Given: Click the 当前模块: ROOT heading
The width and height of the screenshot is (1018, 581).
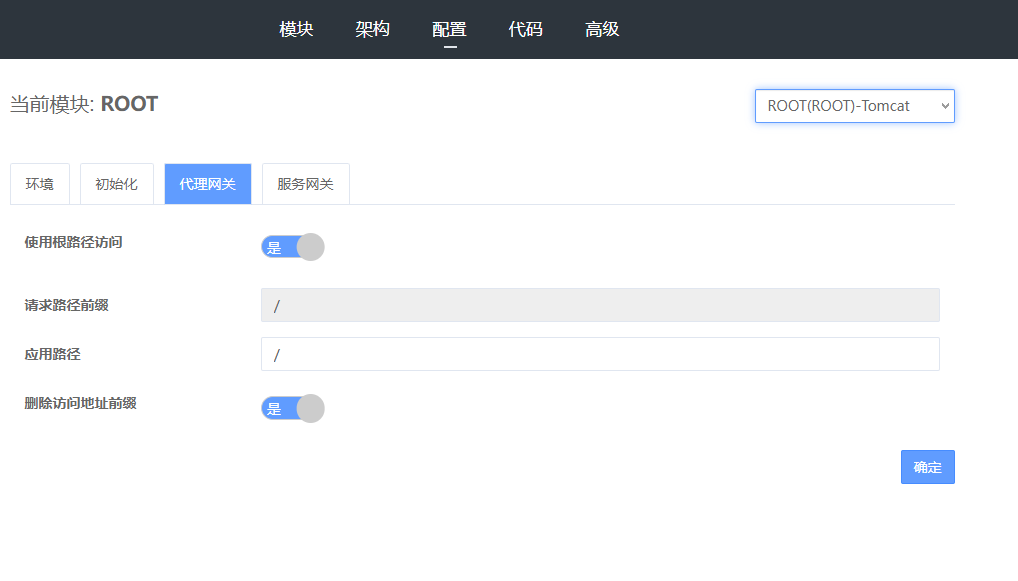Looking at the screenshot, I should (x=84, y=104).
